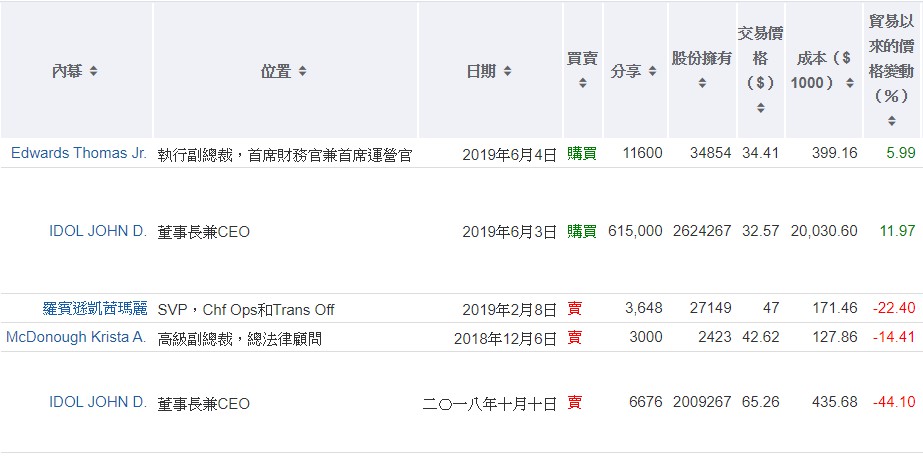Viewport: 923px width, 456px height.
Task: Open IDOL JOHN D. link in last row
Action: pos(98,402)
